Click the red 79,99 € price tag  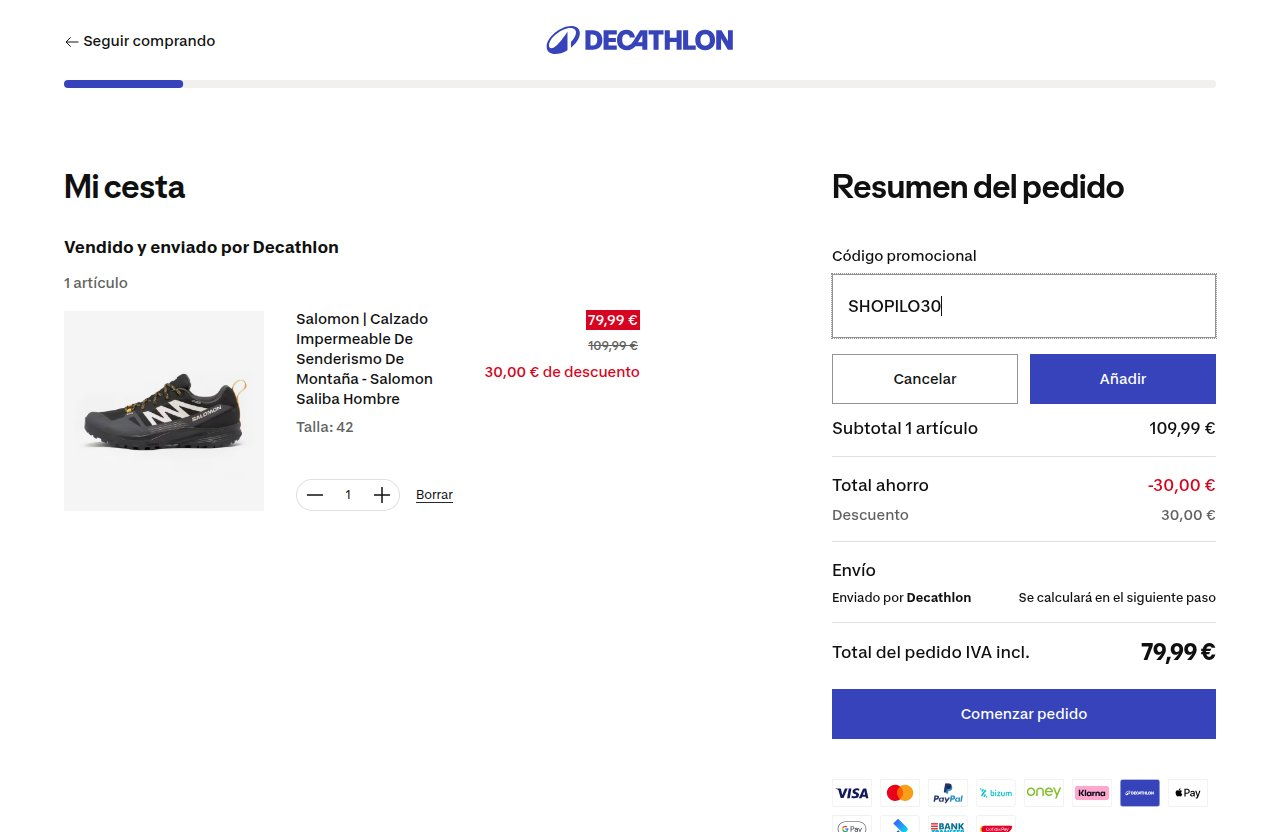coord(612,320)
